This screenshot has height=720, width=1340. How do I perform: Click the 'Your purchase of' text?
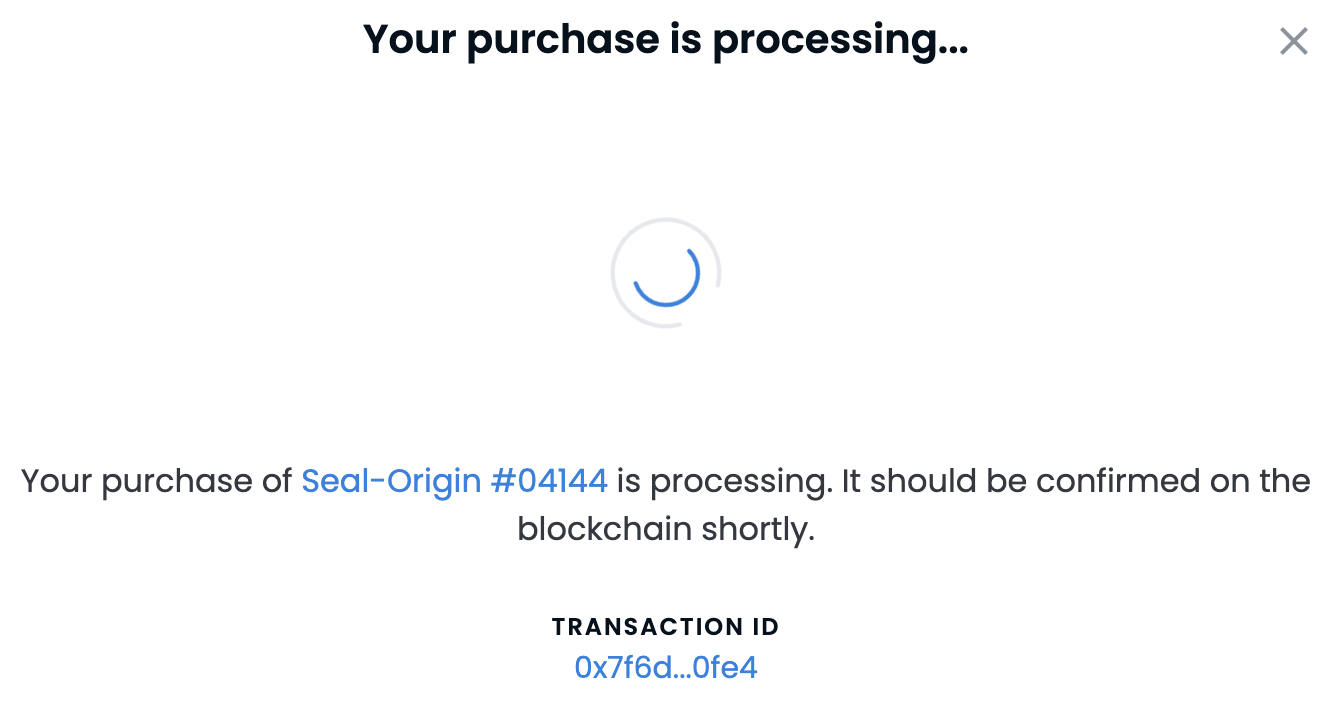[157, 481]
